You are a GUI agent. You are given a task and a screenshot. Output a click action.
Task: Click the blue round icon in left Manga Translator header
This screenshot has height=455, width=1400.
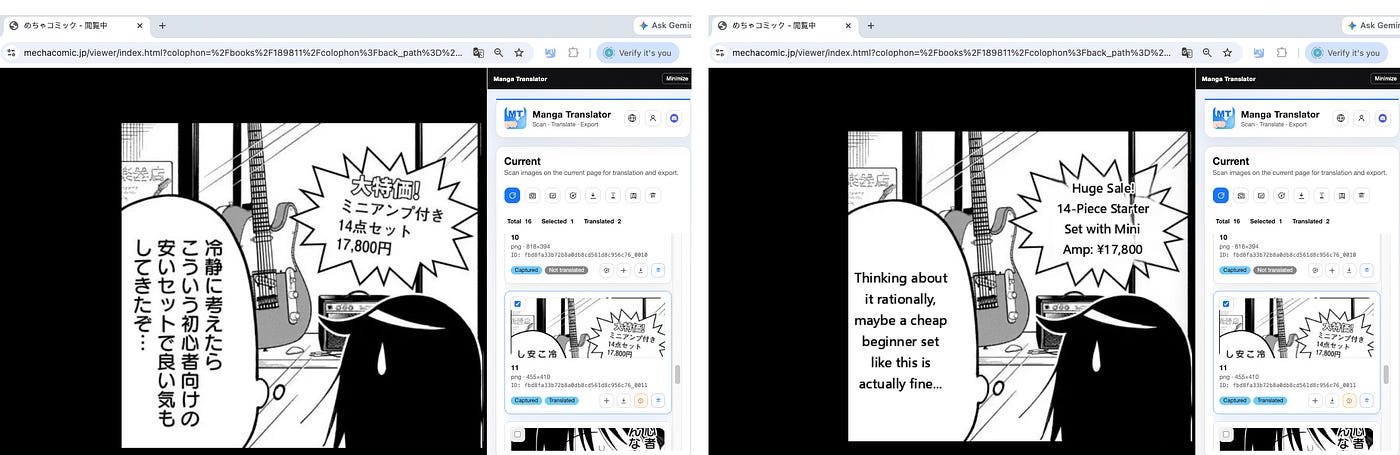pos(674,118)
